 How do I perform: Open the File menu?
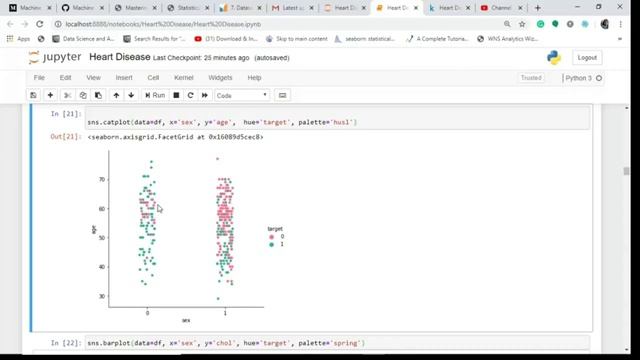39,78
